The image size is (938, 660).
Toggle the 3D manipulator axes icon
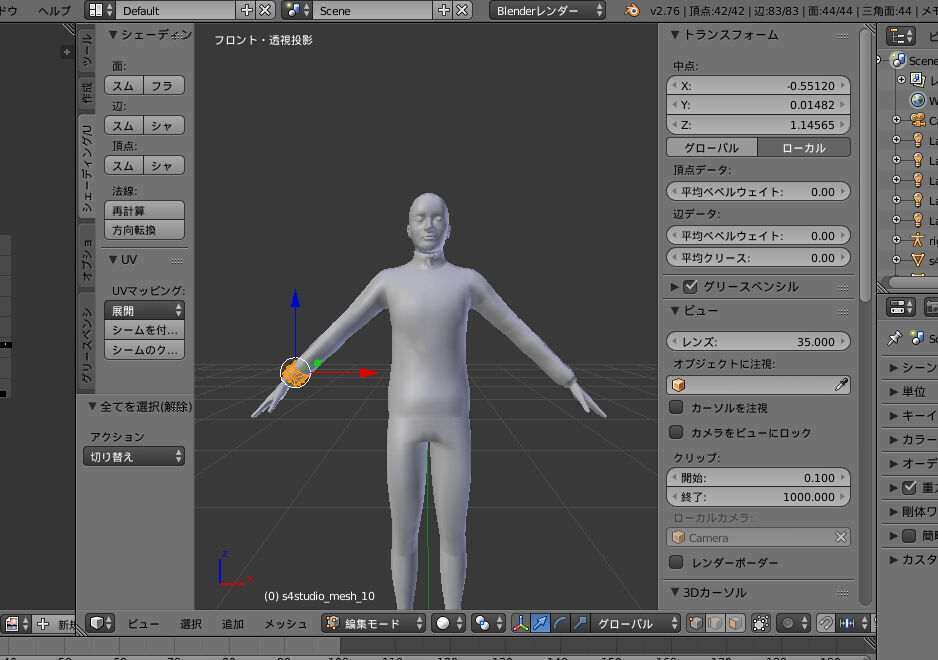point(520,623)
